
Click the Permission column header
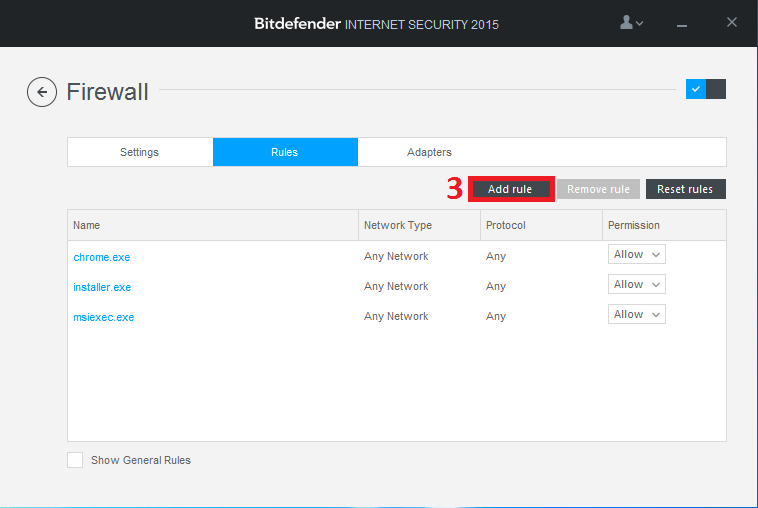[664, 225]
